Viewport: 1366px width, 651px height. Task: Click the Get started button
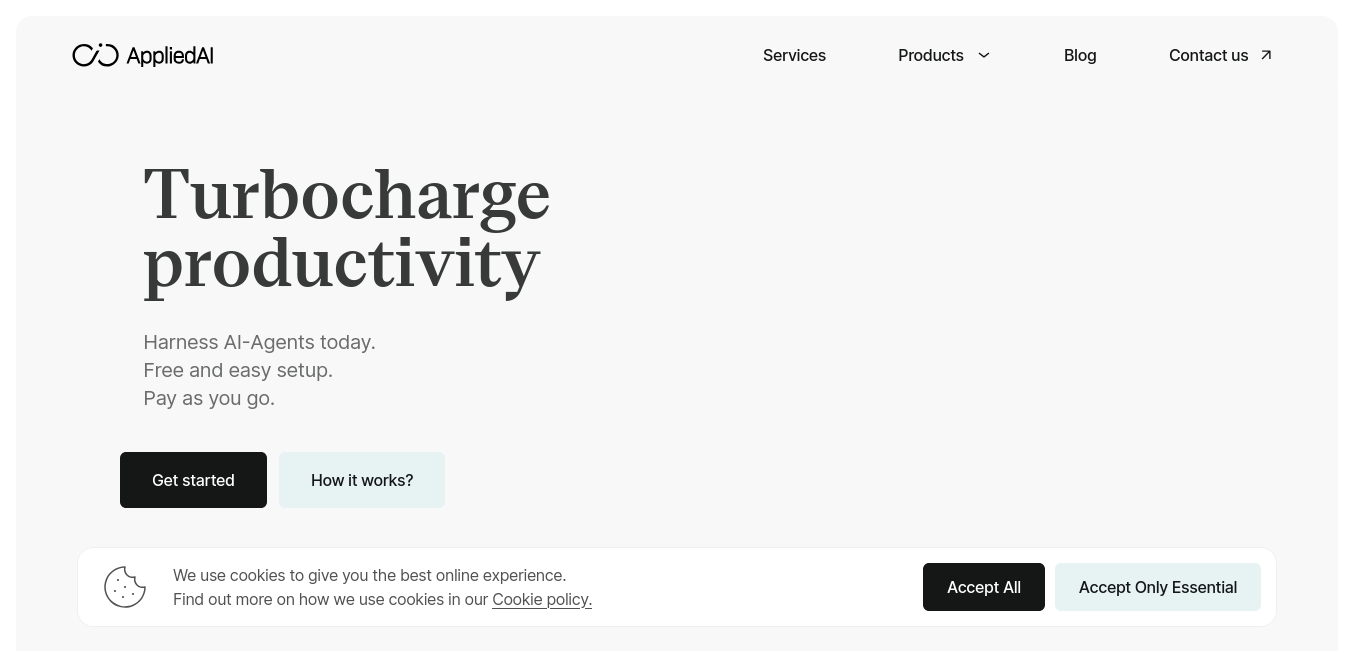[x=193, y=480]
